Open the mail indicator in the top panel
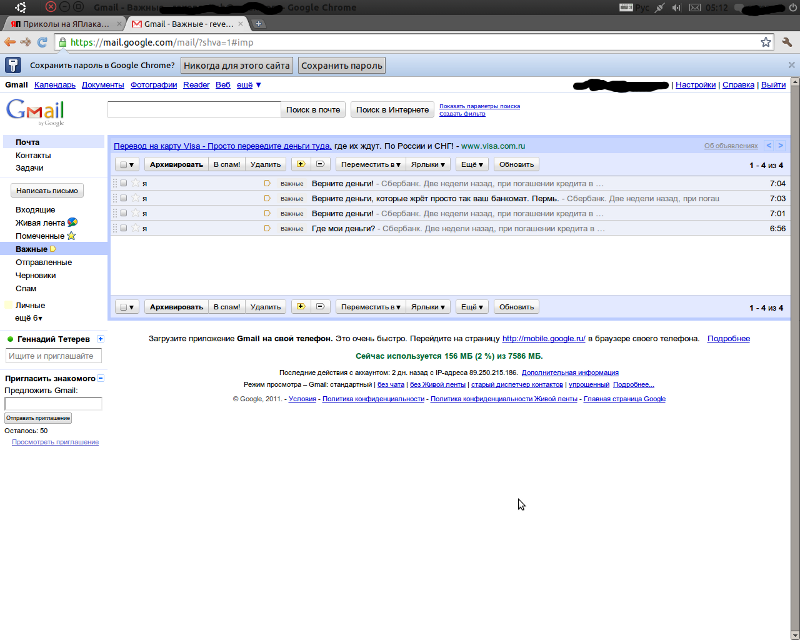 695,7
